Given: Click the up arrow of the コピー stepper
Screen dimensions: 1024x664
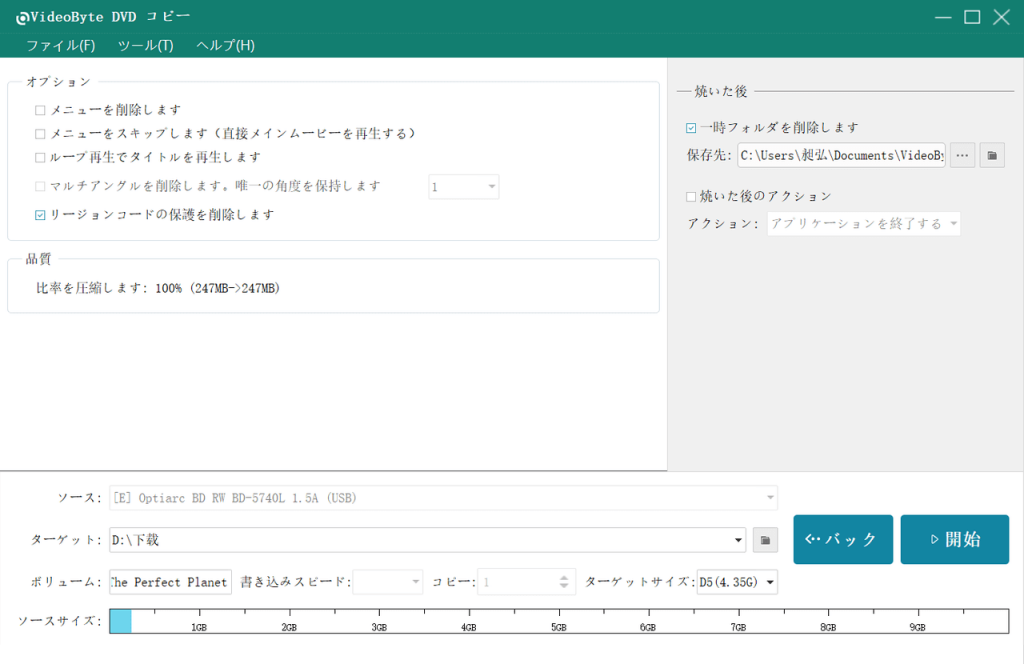Looking at the screenshot, I should tap(563, 576).
